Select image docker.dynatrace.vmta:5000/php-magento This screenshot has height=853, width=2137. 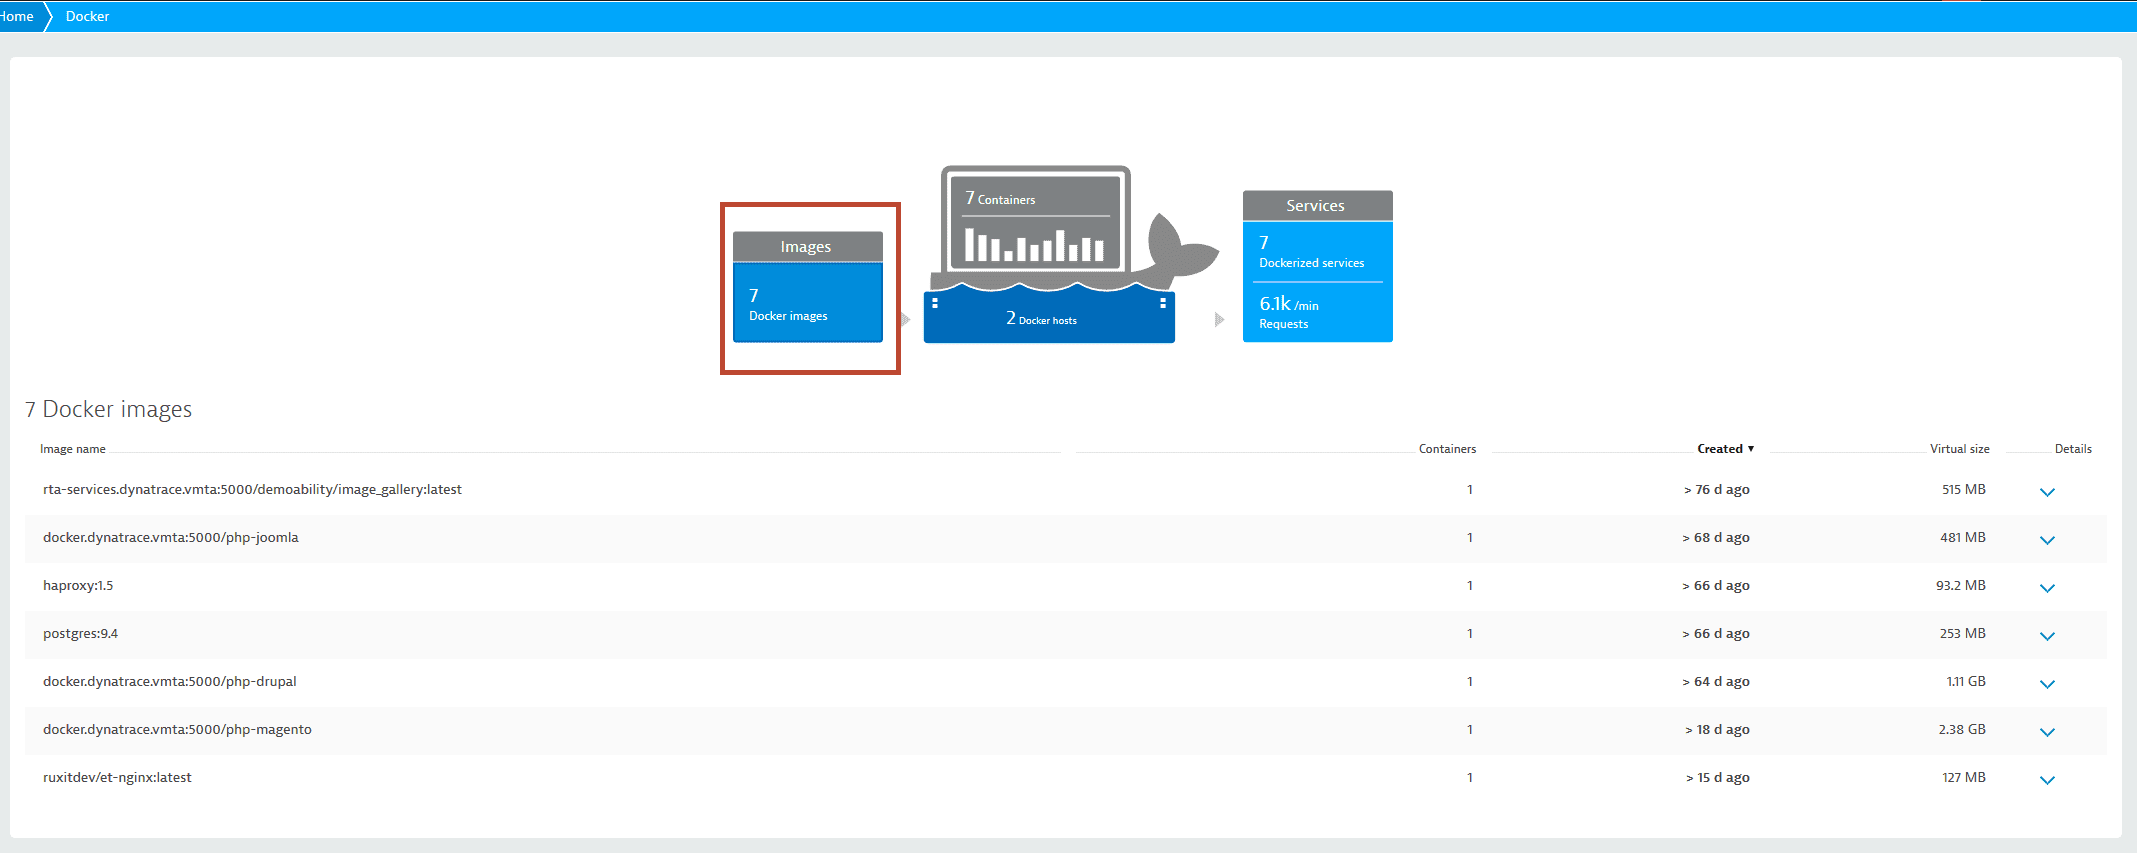(177, 729)
